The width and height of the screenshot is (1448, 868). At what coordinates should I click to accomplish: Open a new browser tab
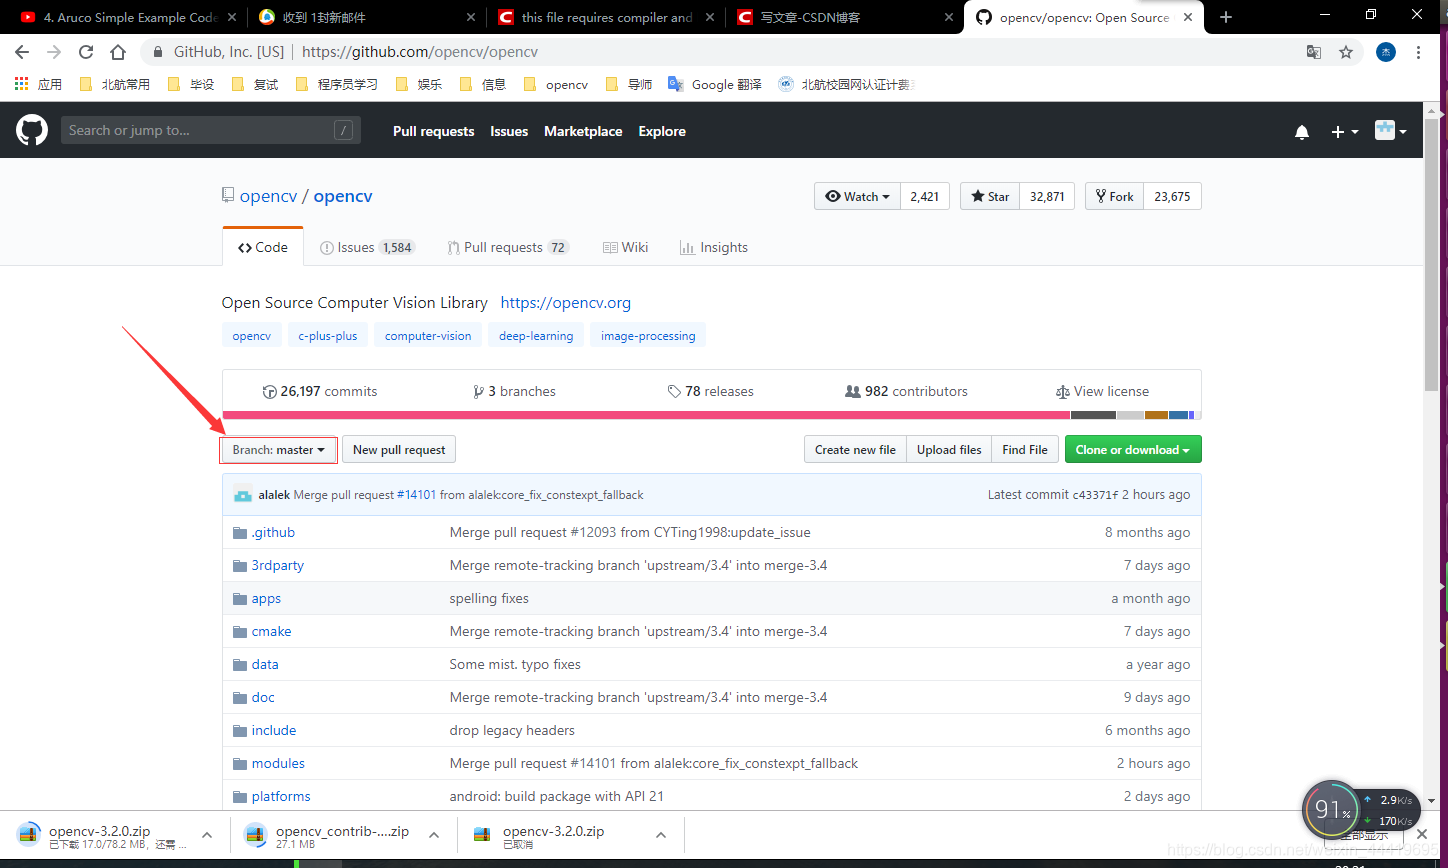[1226, 17]
